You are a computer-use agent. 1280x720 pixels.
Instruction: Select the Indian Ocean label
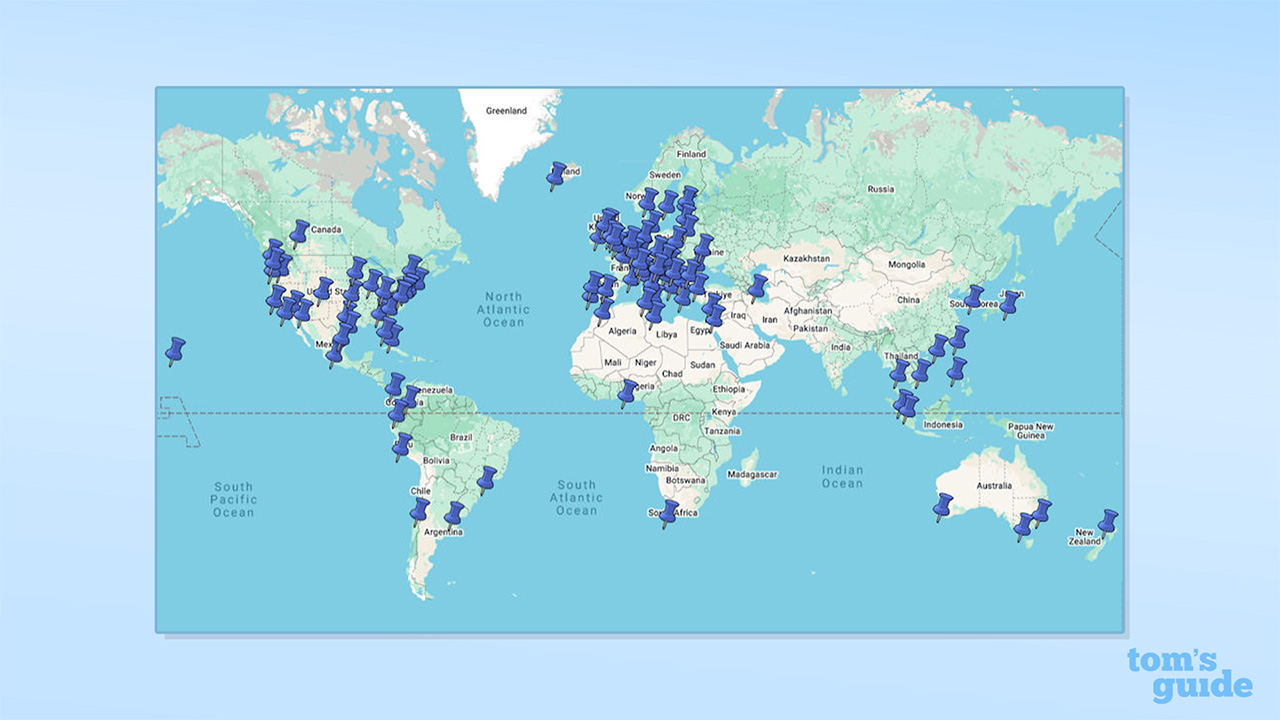click(842, 477)
